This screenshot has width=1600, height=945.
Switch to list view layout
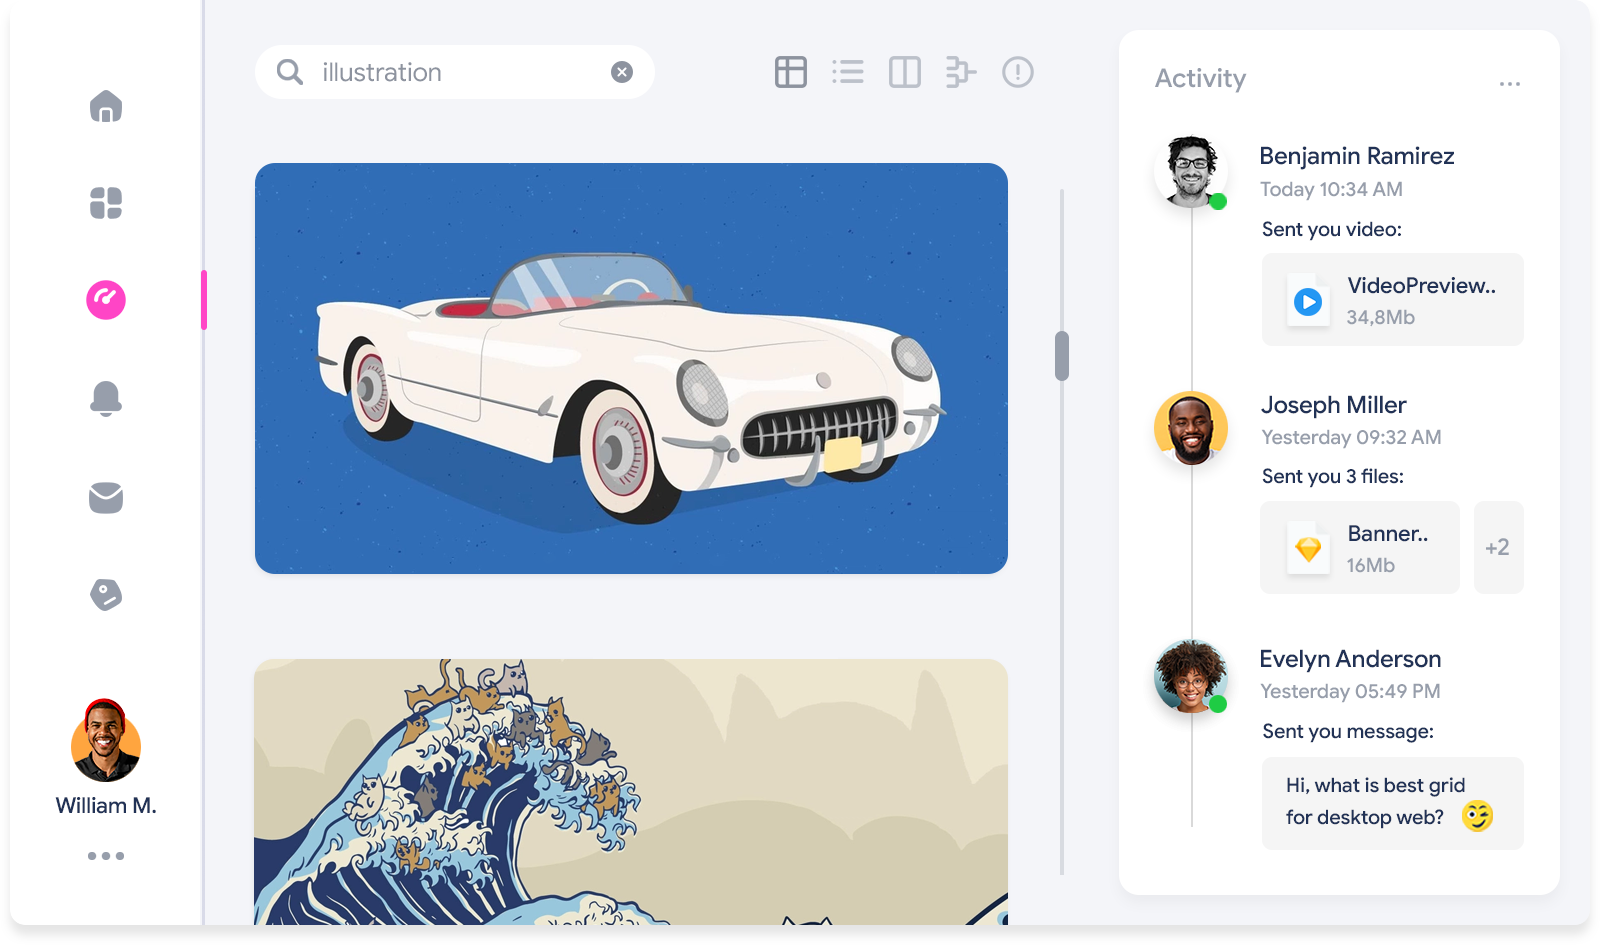tap(848, 72)
